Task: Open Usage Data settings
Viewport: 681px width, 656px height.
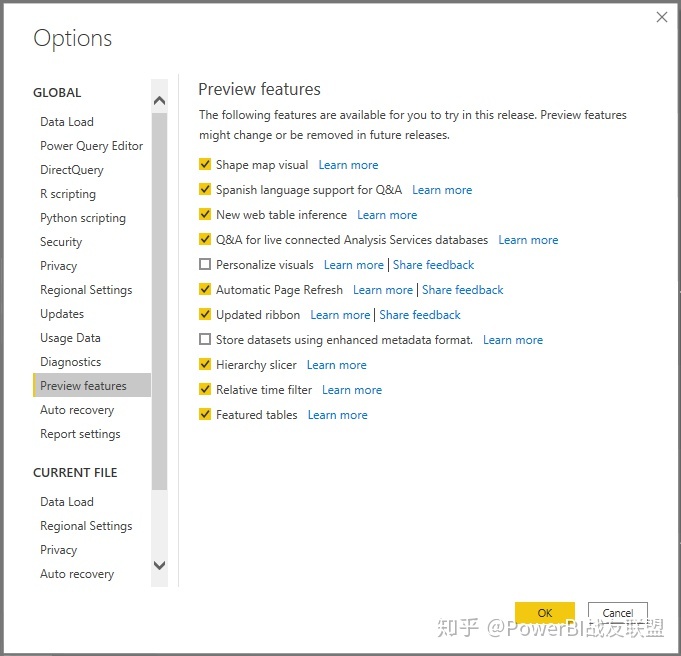Action: point(70,338)
